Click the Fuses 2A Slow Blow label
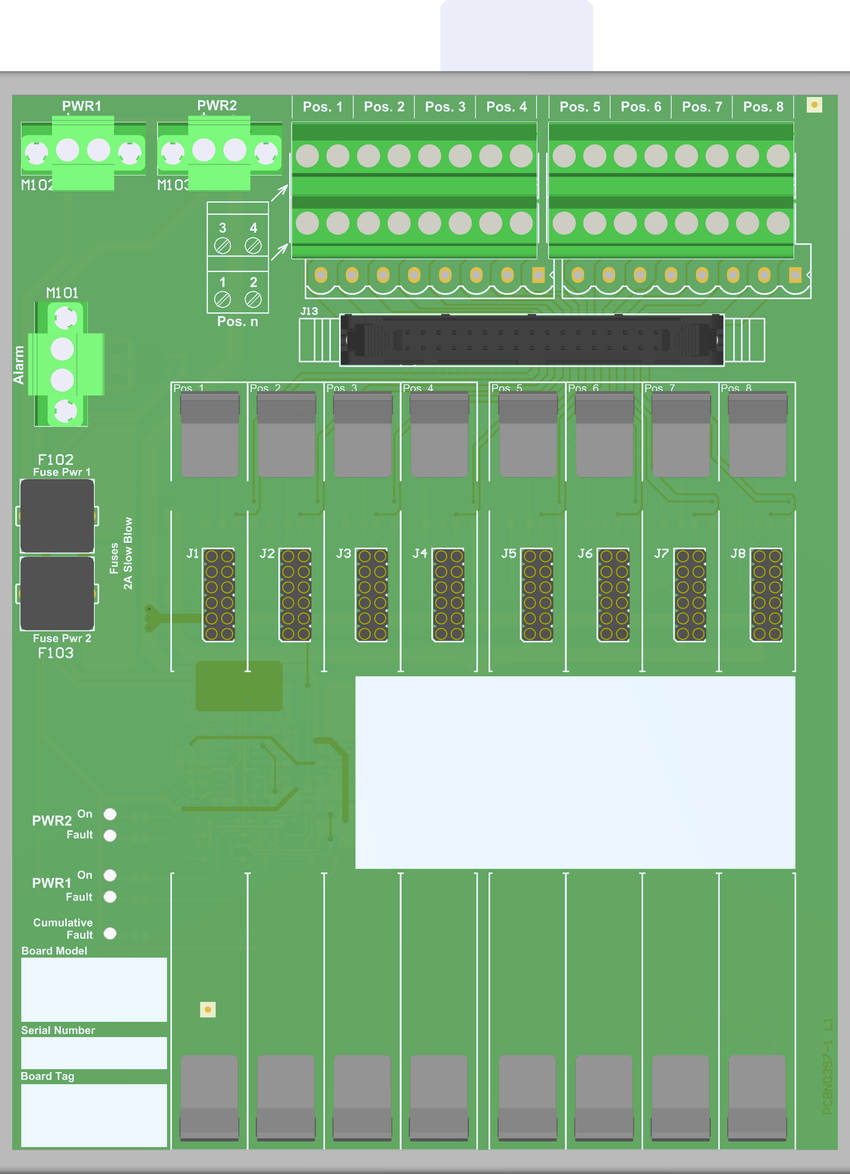This screenshot has height=1174, width=850. pyautogui.click(x=124, y=552)
